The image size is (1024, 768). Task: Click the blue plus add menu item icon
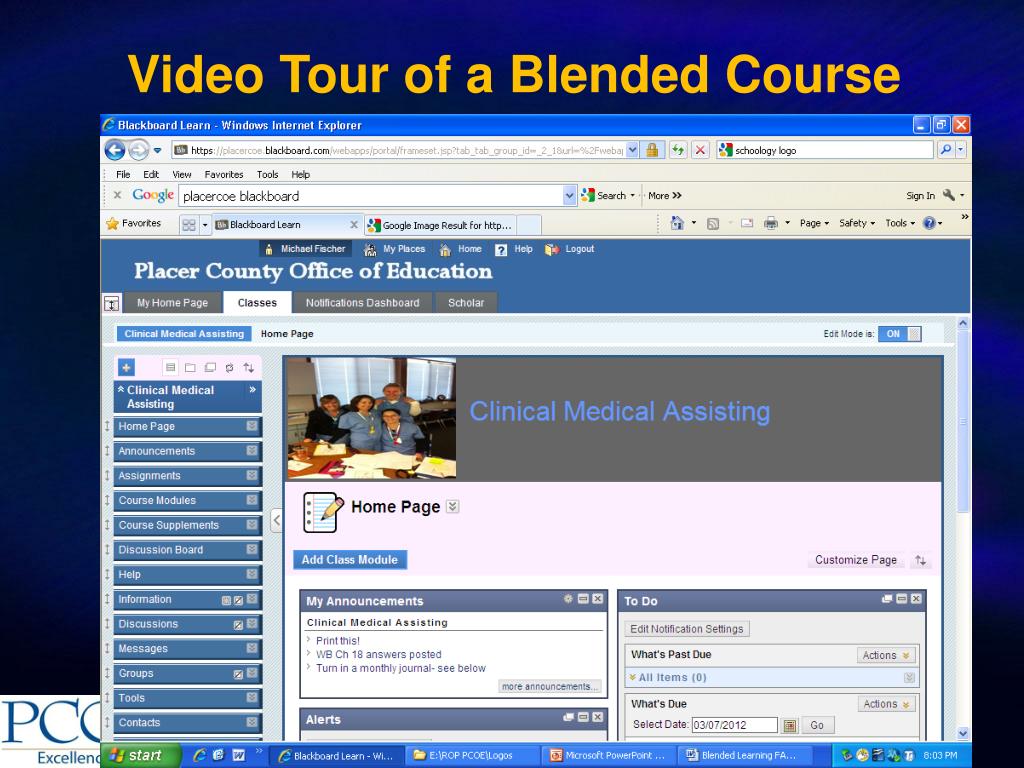click(x=127, y=367)
